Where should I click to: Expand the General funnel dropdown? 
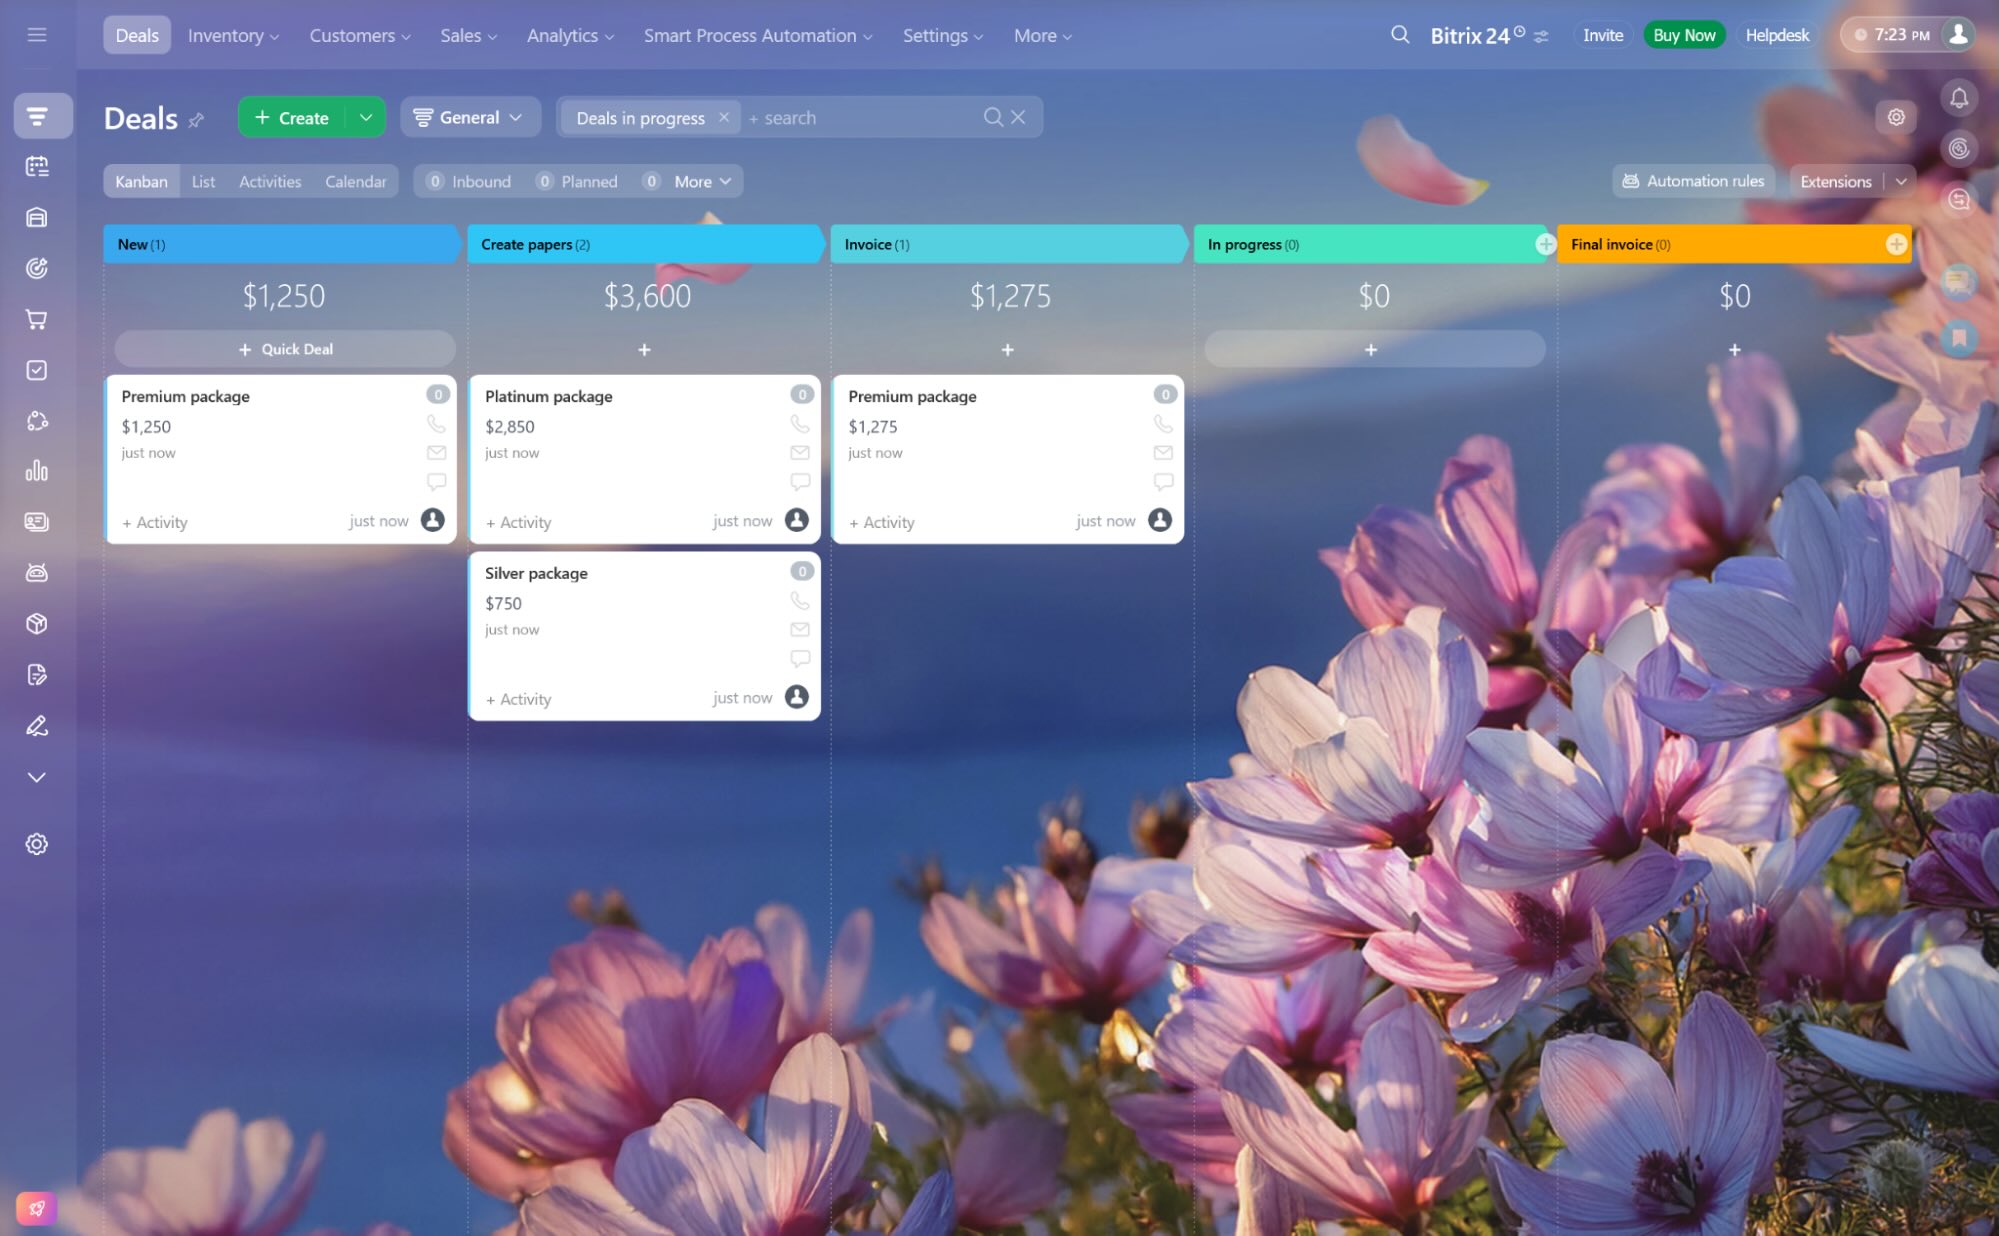470,117
